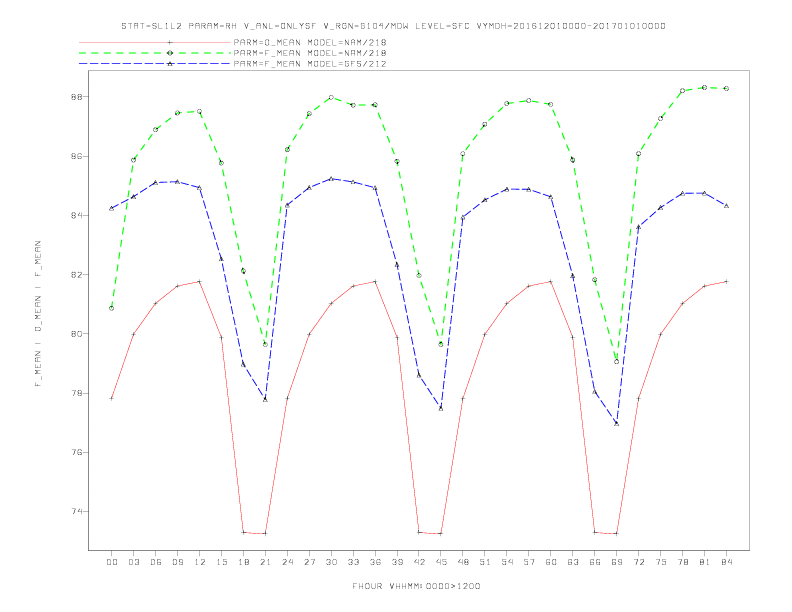
Task: Select legend entry PARM=F_MEAN MODEL=GFS/212
Action: tap(310, 64)
